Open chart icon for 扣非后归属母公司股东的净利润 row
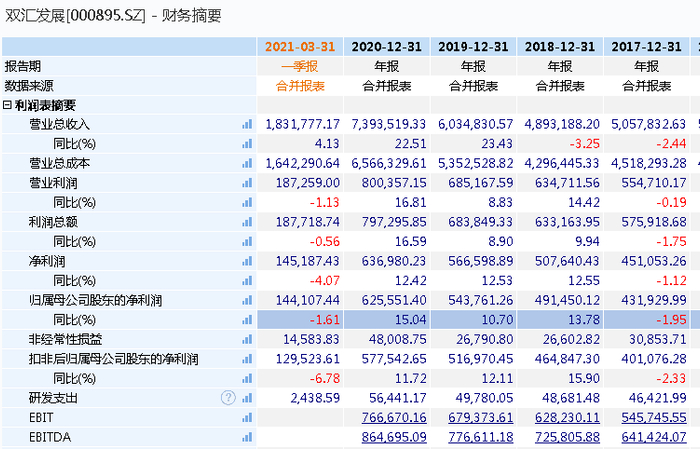 [247, 359]
